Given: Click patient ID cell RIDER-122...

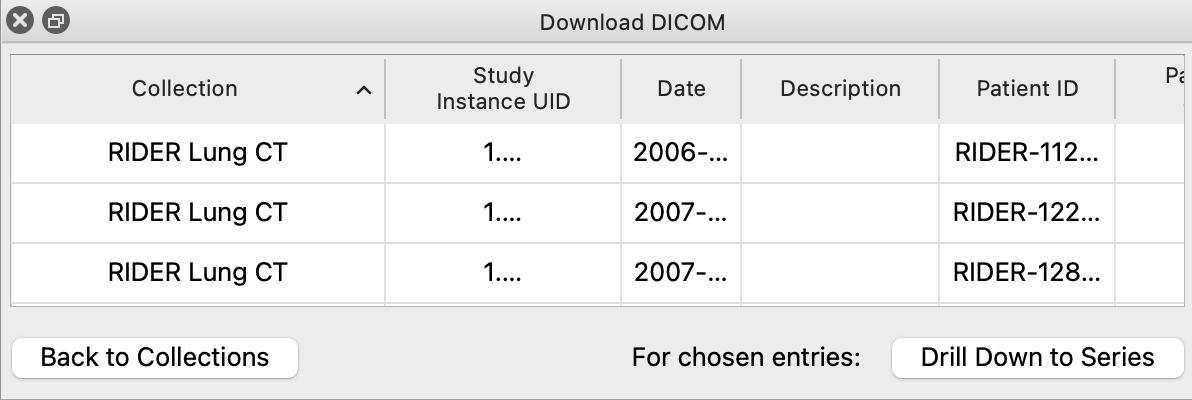Looking at the screenshot, I should (1027, 213).
